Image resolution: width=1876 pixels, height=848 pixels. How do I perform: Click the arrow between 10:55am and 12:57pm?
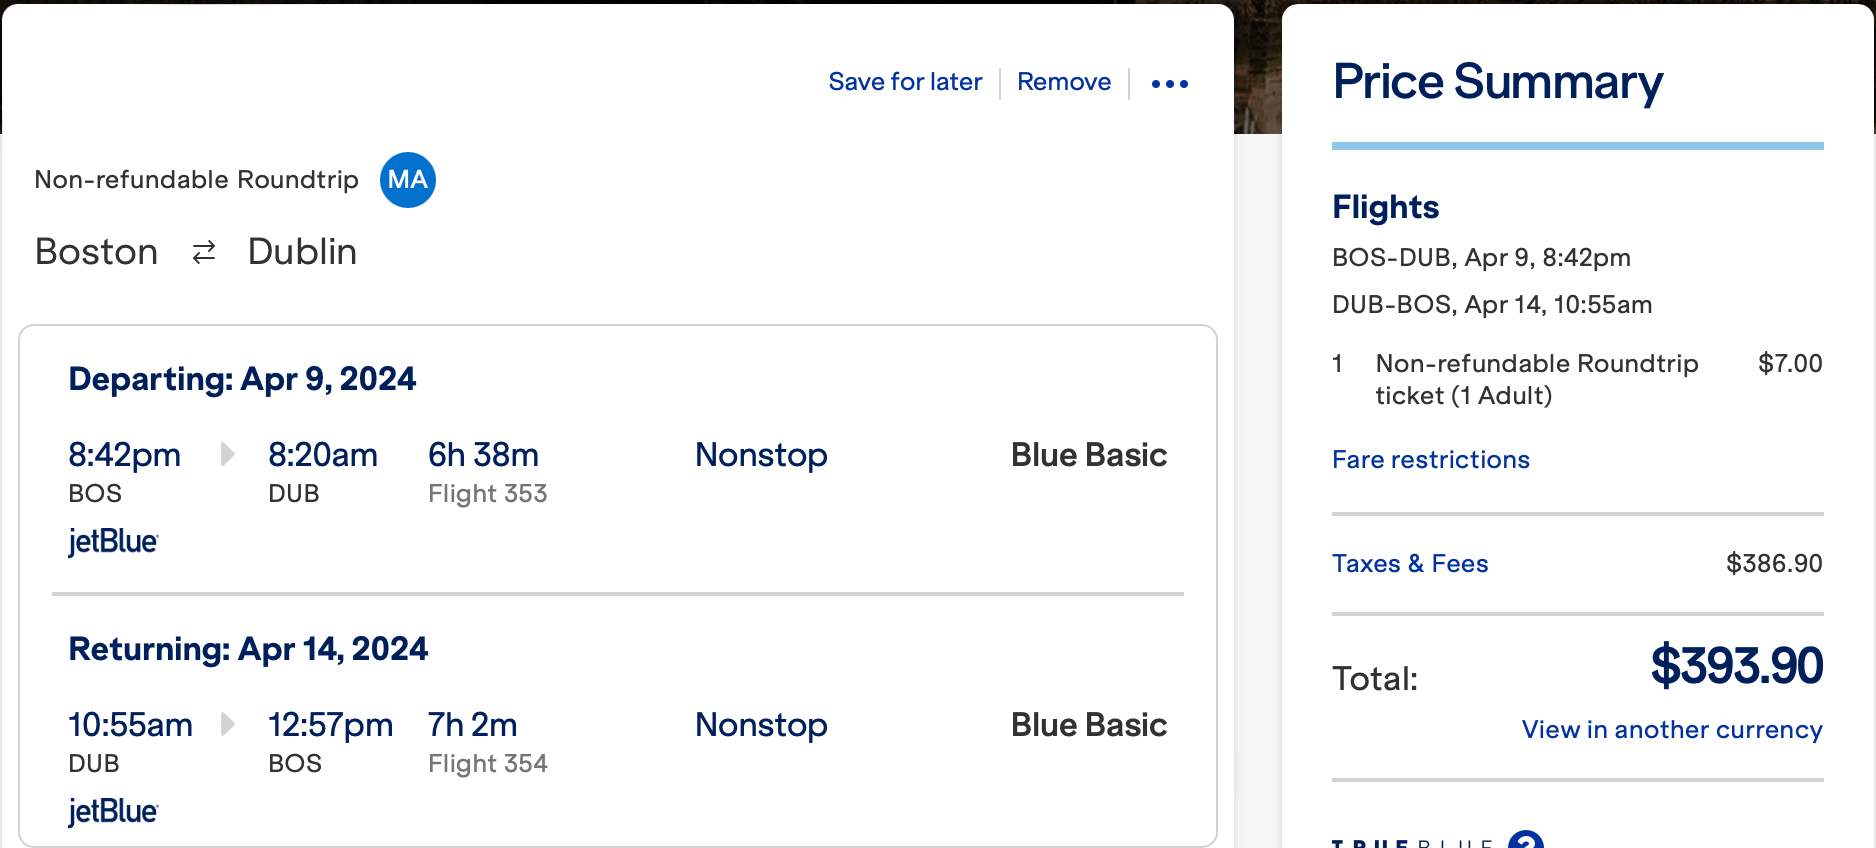pyautogui.click(x=228, y=724)
